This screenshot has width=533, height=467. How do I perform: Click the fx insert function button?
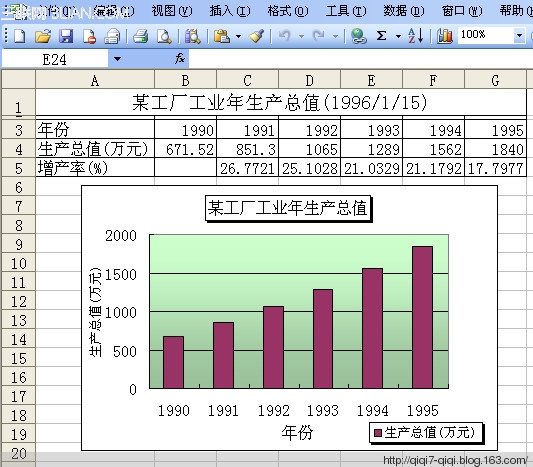[x=180, y=59]
